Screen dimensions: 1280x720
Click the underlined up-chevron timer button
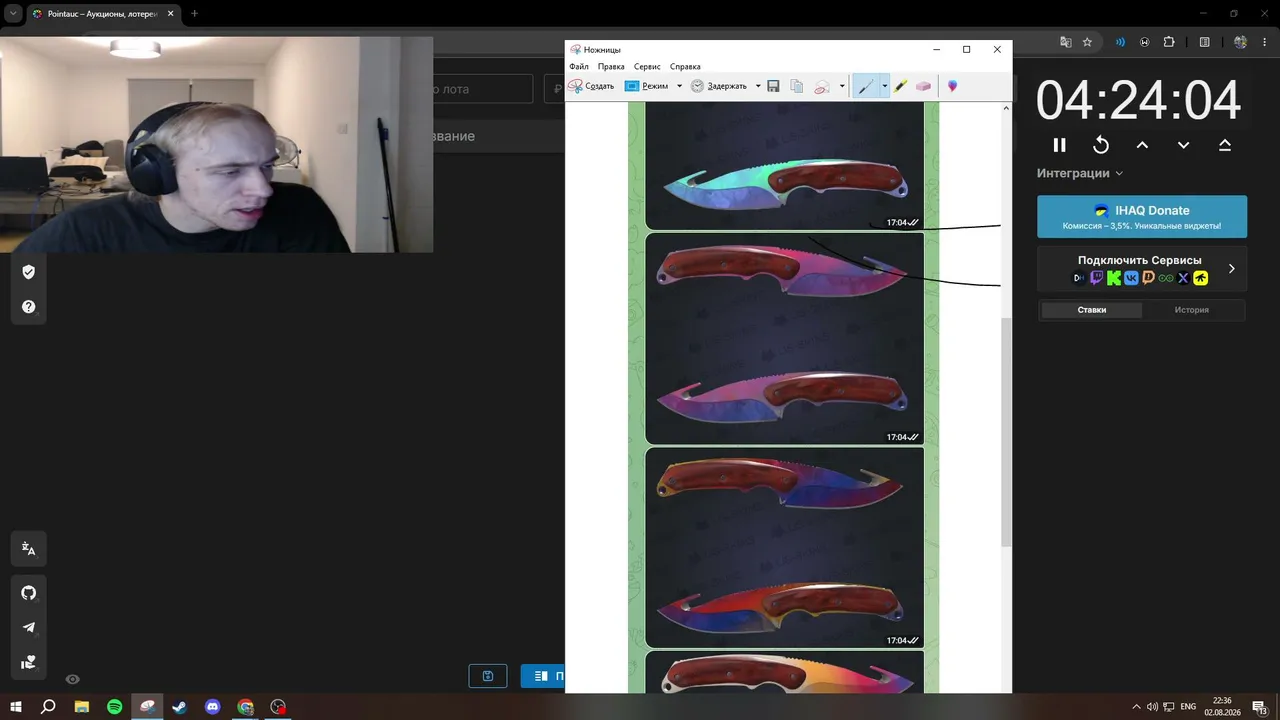pos(1224,145)
